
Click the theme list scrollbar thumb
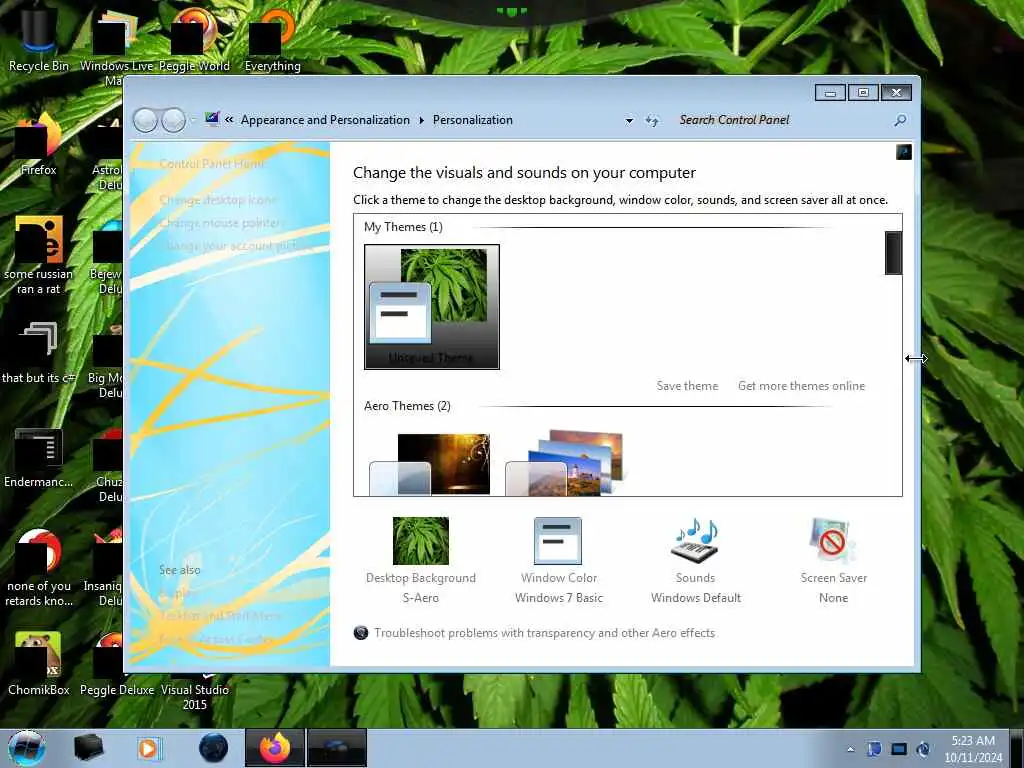coord(893,253)
